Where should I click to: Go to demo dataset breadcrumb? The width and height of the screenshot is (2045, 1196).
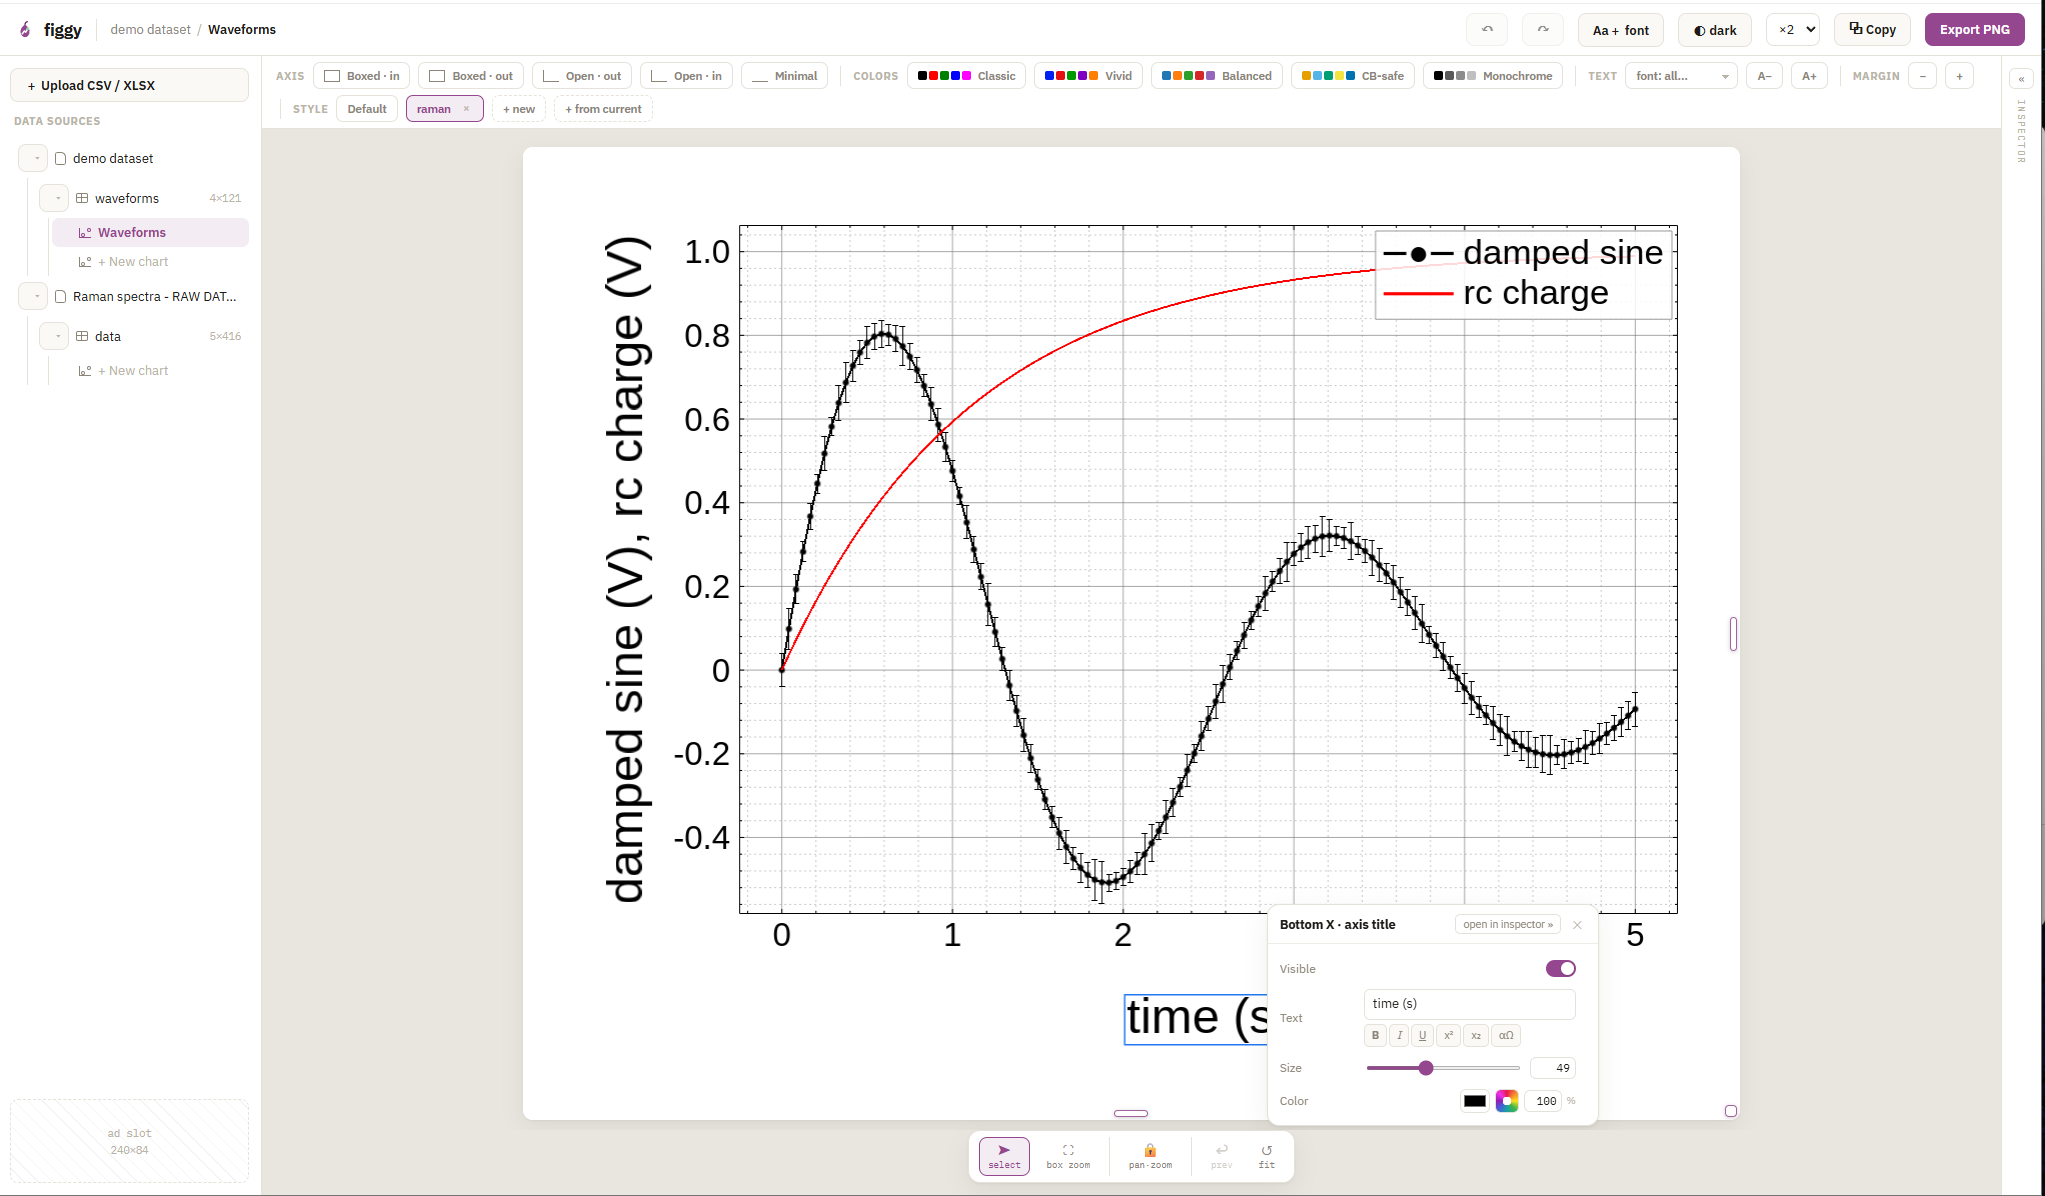pos(150,30)
